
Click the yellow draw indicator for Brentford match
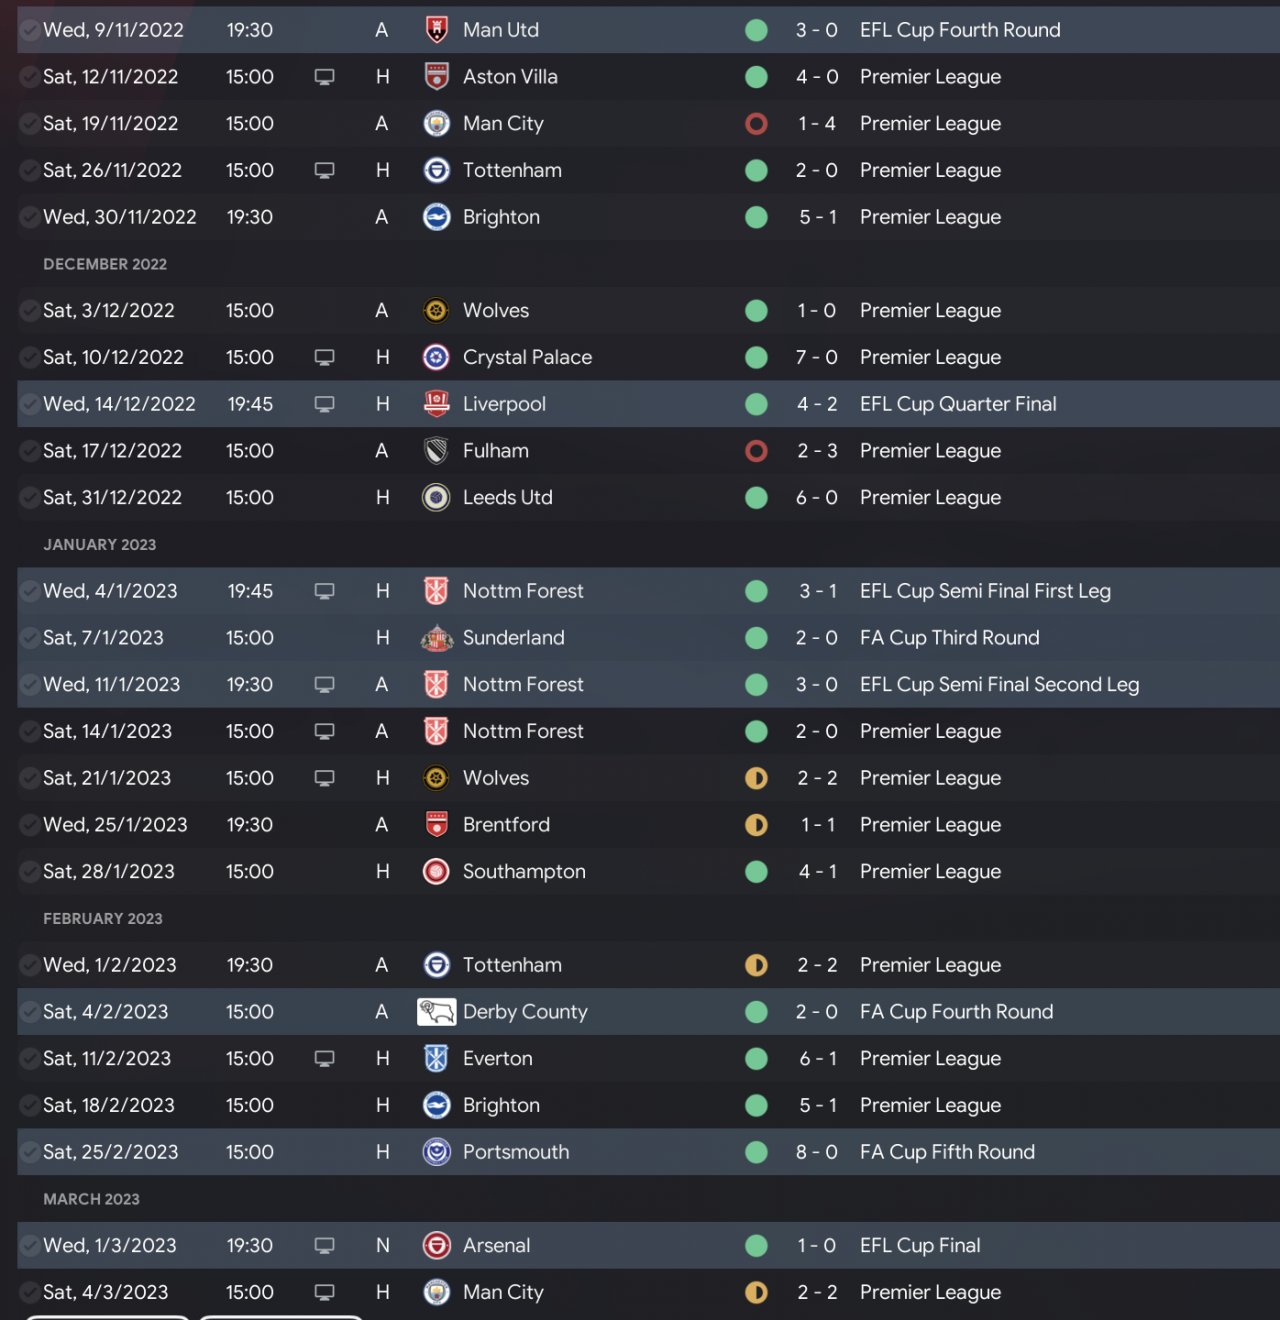757,825
